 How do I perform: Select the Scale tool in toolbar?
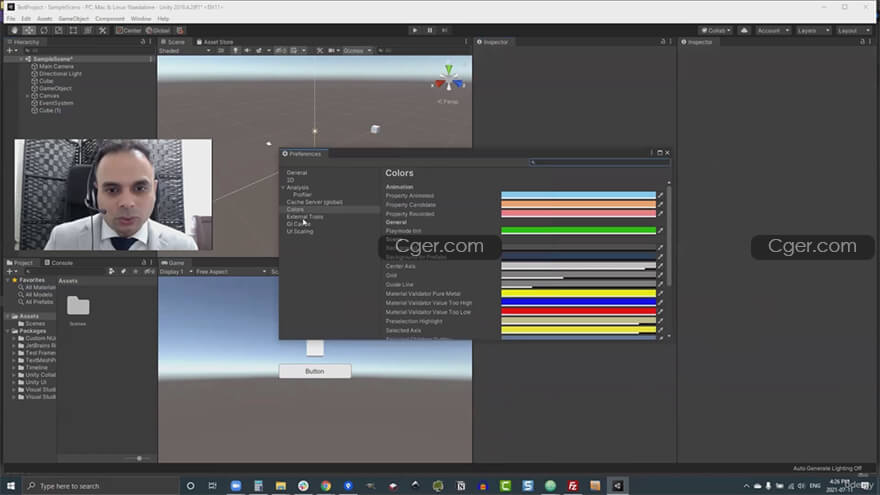(58, 30)
